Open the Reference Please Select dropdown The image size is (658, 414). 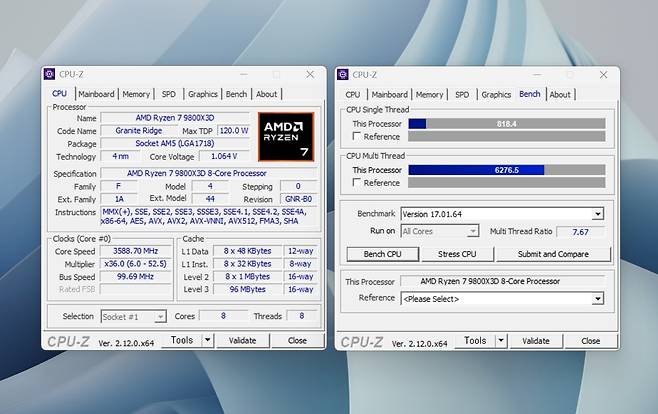(x=598, y=299)
